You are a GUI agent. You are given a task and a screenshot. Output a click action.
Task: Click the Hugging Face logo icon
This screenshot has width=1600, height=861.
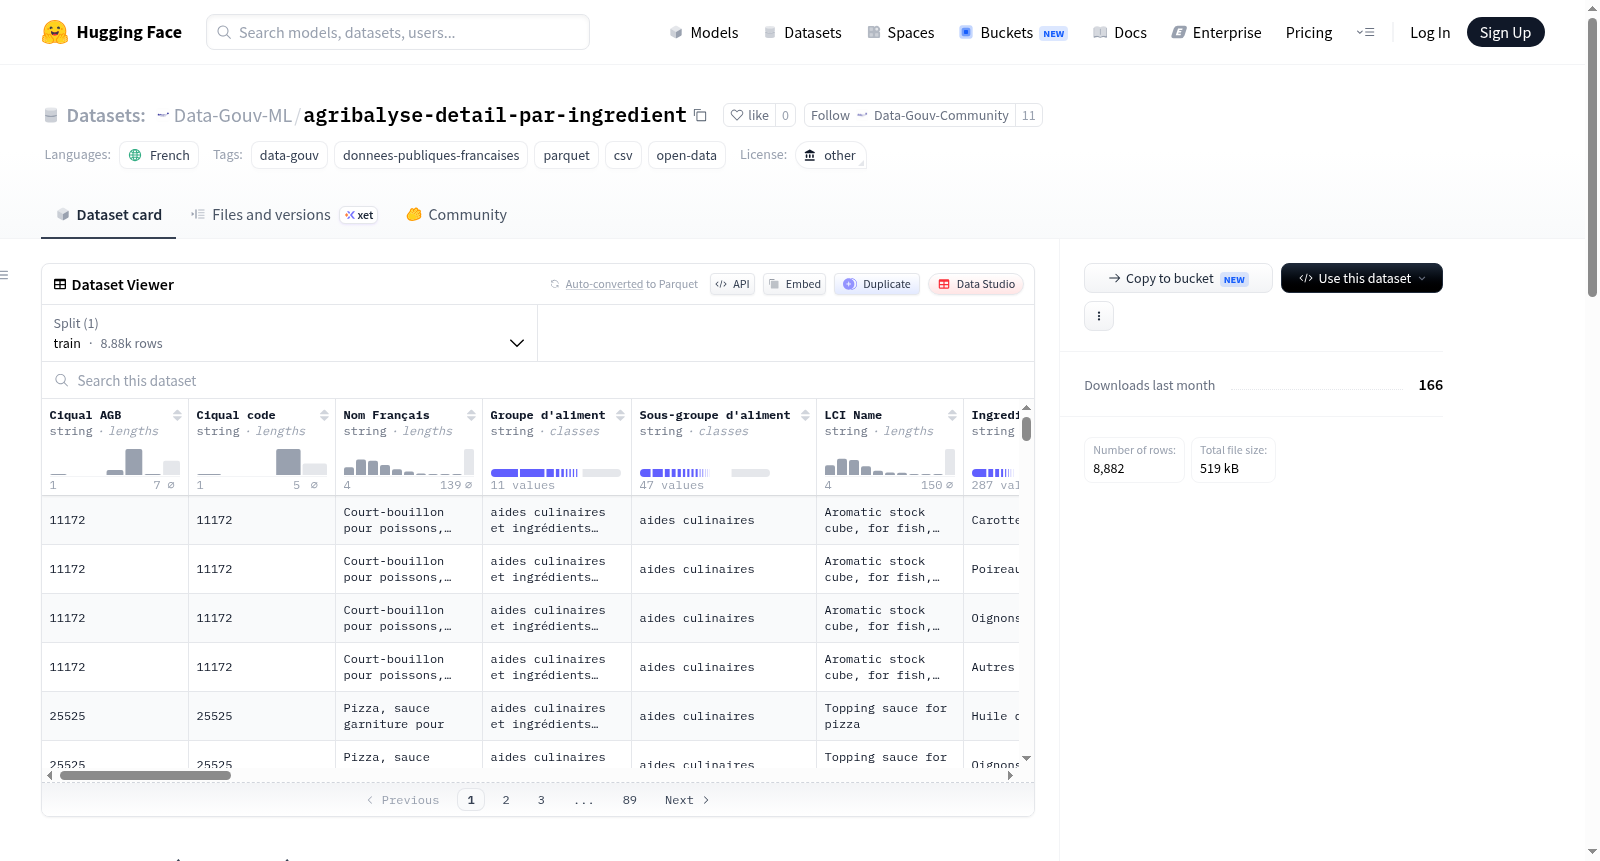point(55,32)
